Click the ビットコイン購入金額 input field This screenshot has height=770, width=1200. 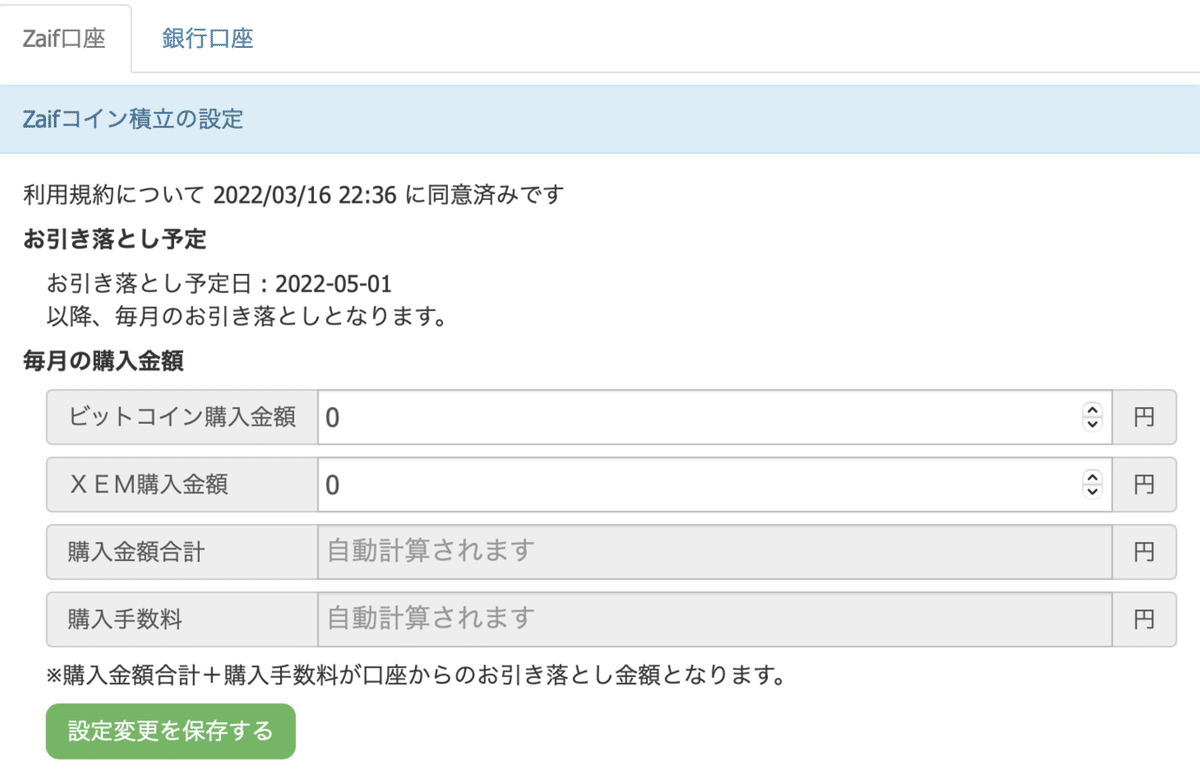[x=700, y=417]
